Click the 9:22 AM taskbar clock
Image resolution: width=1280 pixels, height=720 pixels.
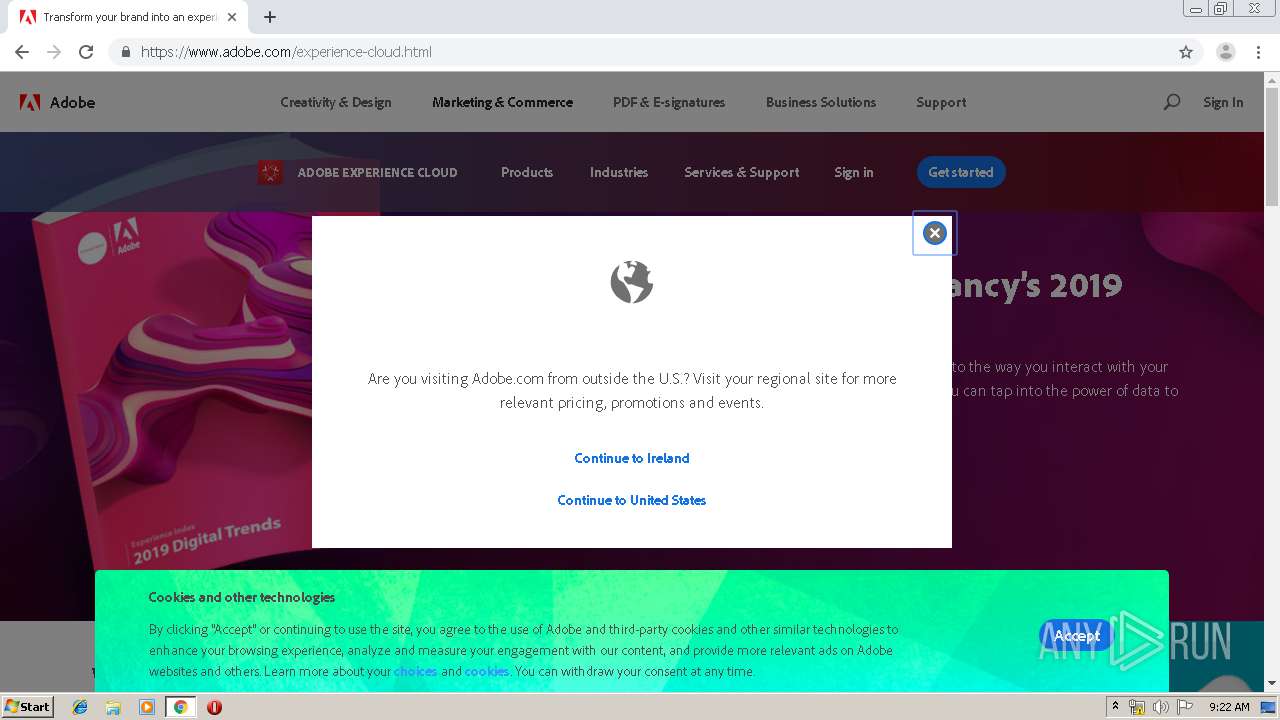(x=1229, y=707)
